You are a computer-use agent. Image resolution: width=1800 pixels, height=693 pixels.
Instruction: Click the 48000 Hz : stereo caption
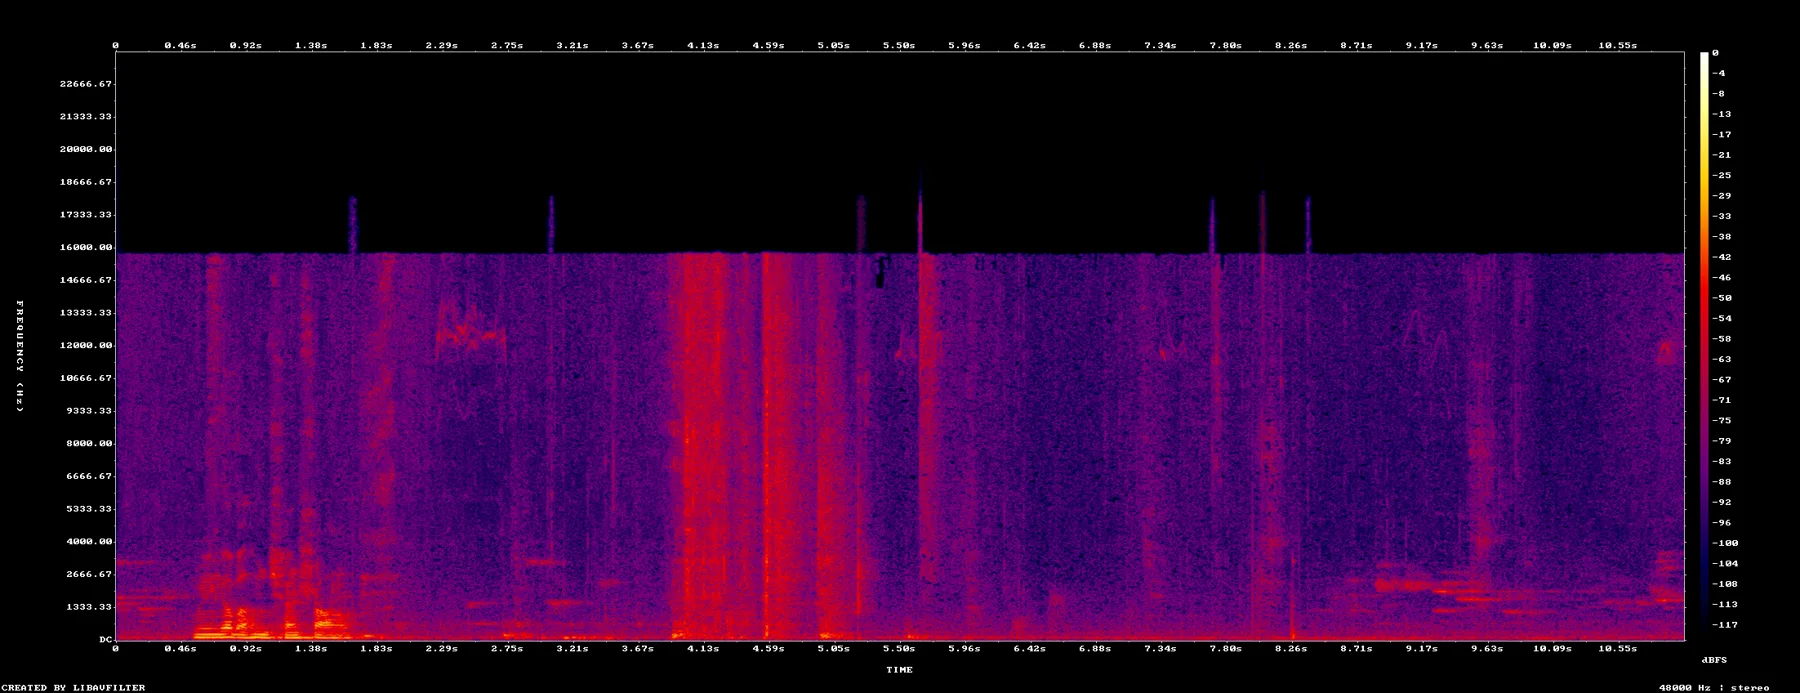pos(1714,688)
